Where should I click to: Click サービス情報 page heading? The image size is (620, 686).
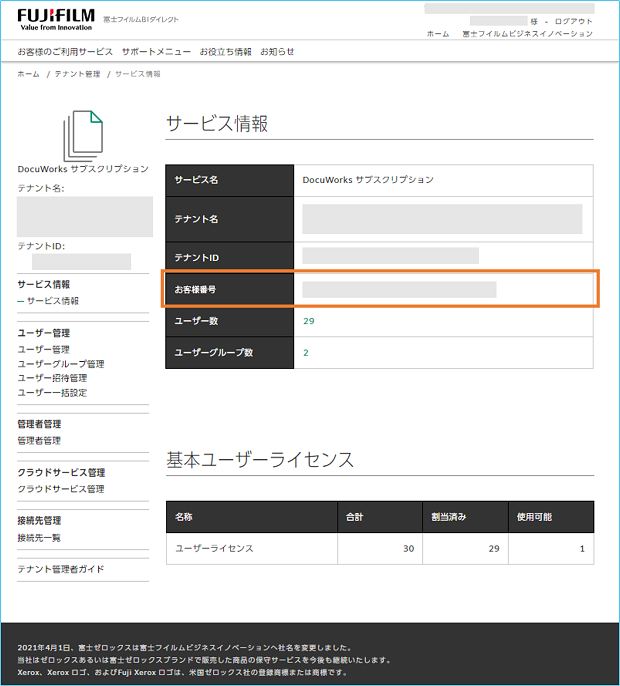point(217,123)
